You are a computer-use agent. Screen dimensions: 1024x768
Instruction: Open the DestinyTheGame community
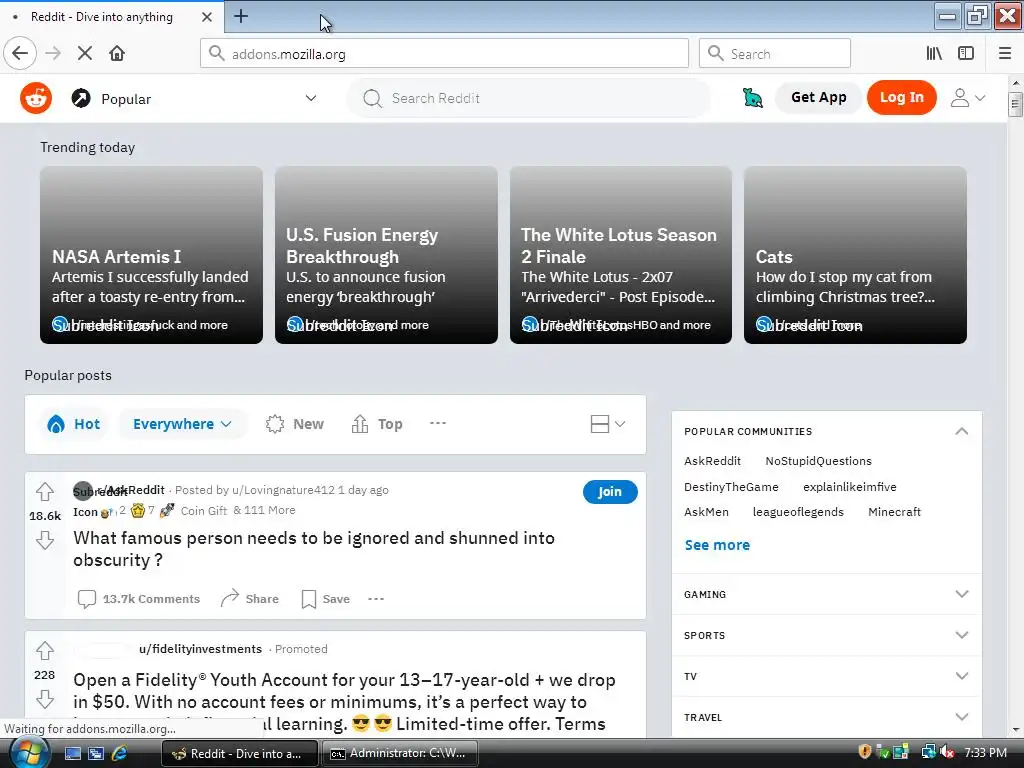[x=731, y=487]
